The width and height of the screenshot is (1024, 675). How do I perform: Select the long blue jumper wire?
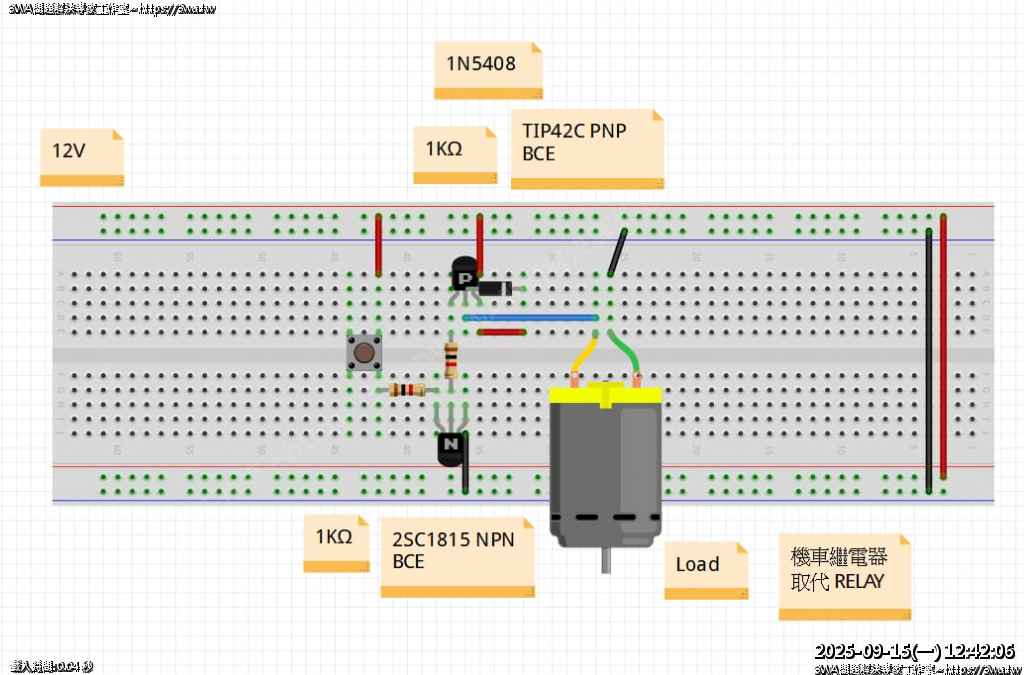coord(530,317)
